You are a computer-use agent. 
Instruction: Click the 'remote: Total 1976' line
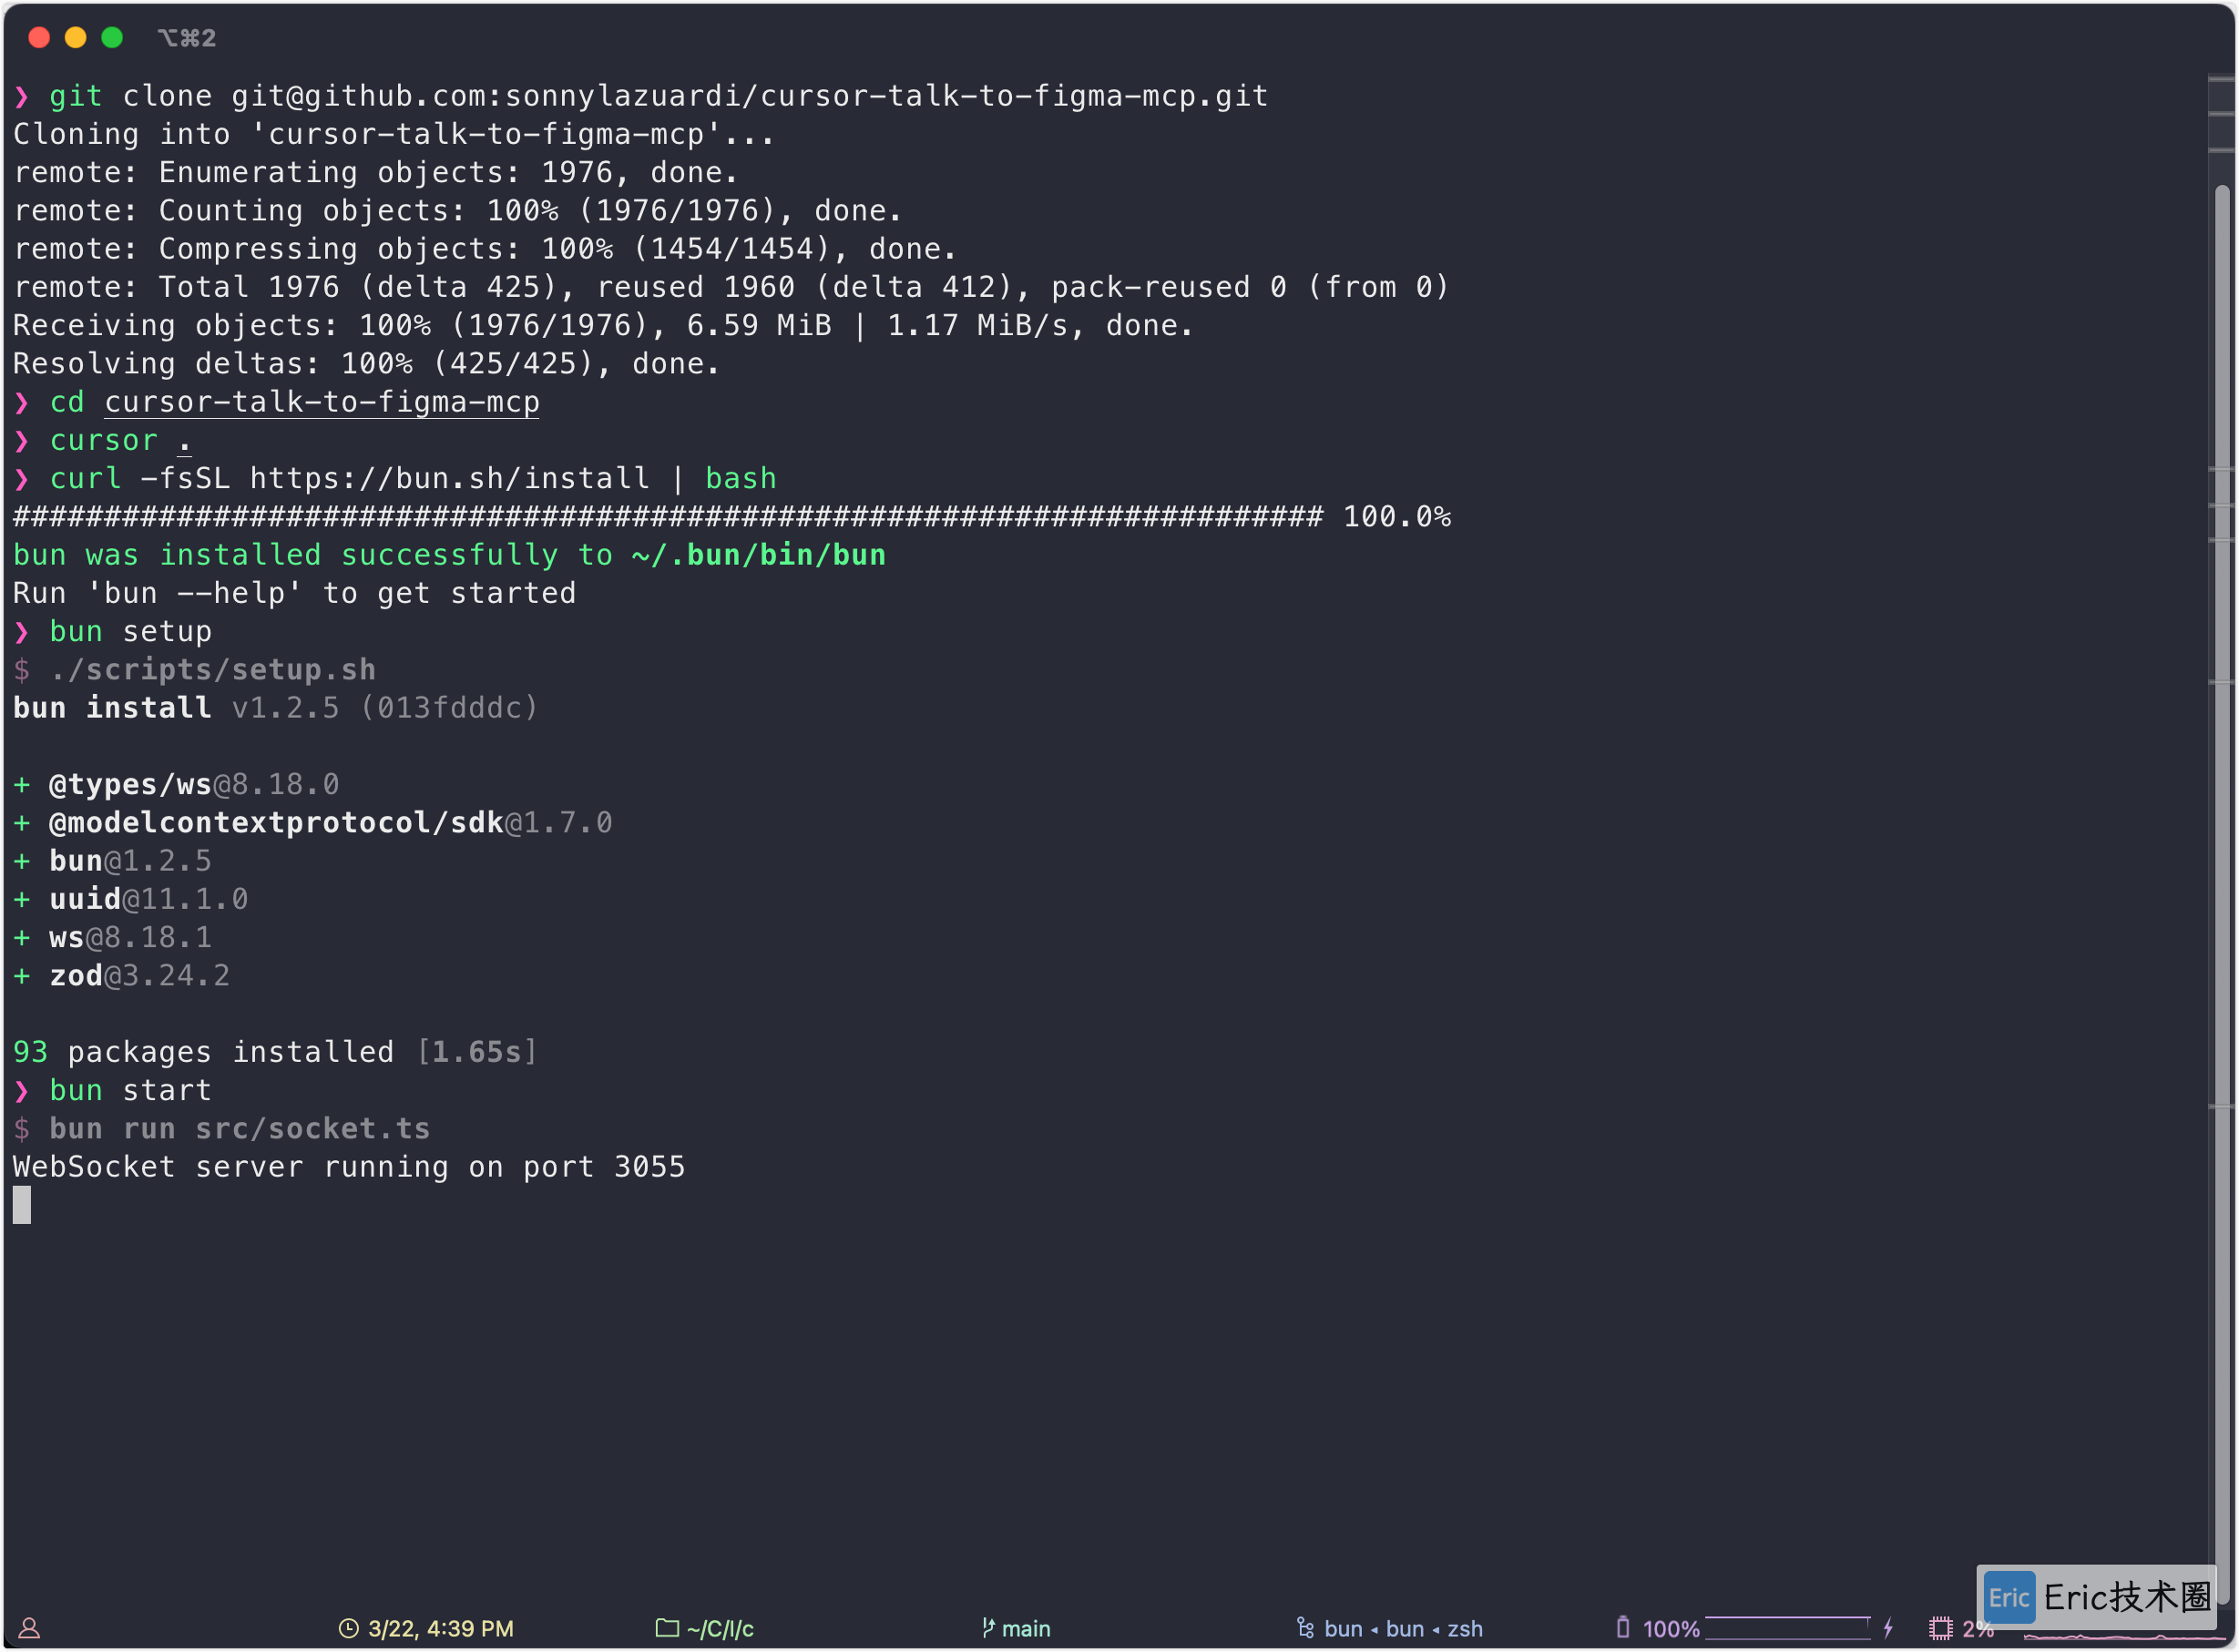click(731, 287)
